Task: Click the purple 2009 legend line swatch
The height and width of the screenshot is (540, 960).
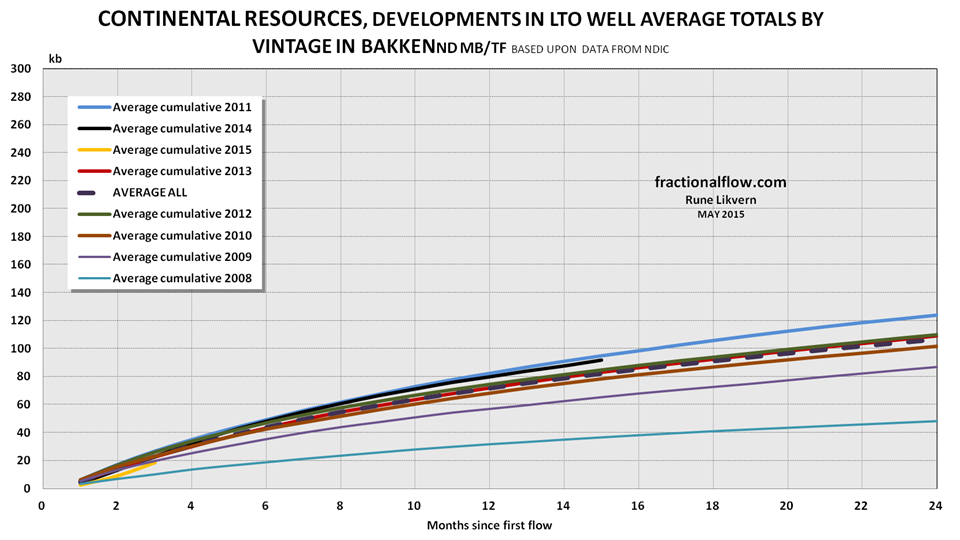Action: pyautogui.click(x=91, y=257)
